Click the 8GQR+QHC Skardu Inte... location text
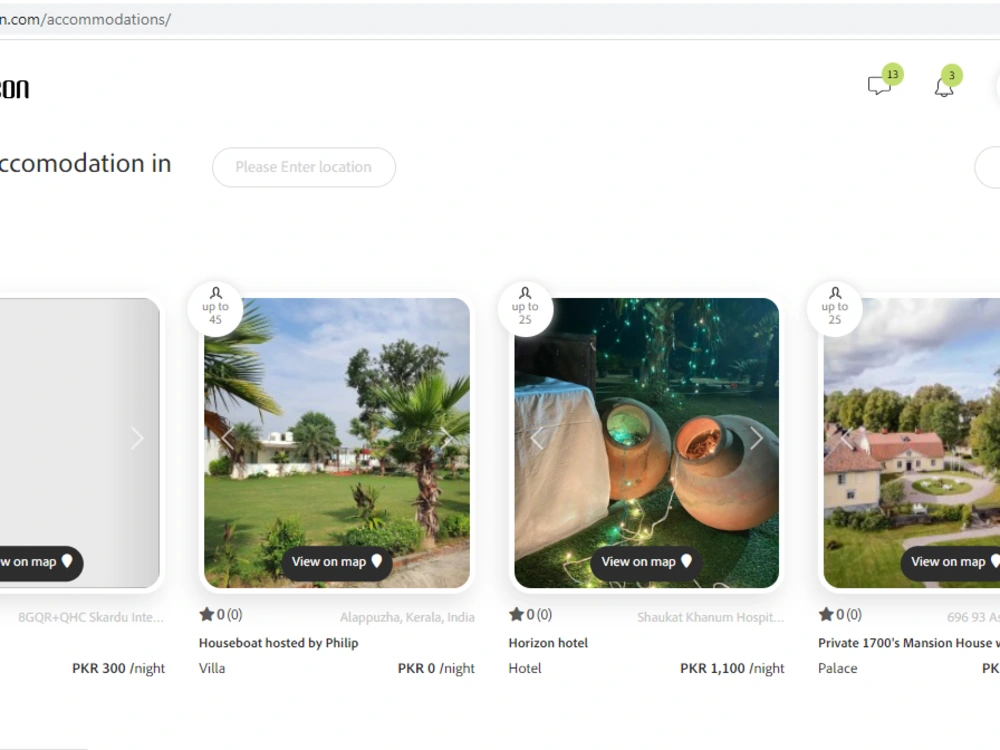The image size is (1000, 750). pyautogui.click(x=91, y=617)
